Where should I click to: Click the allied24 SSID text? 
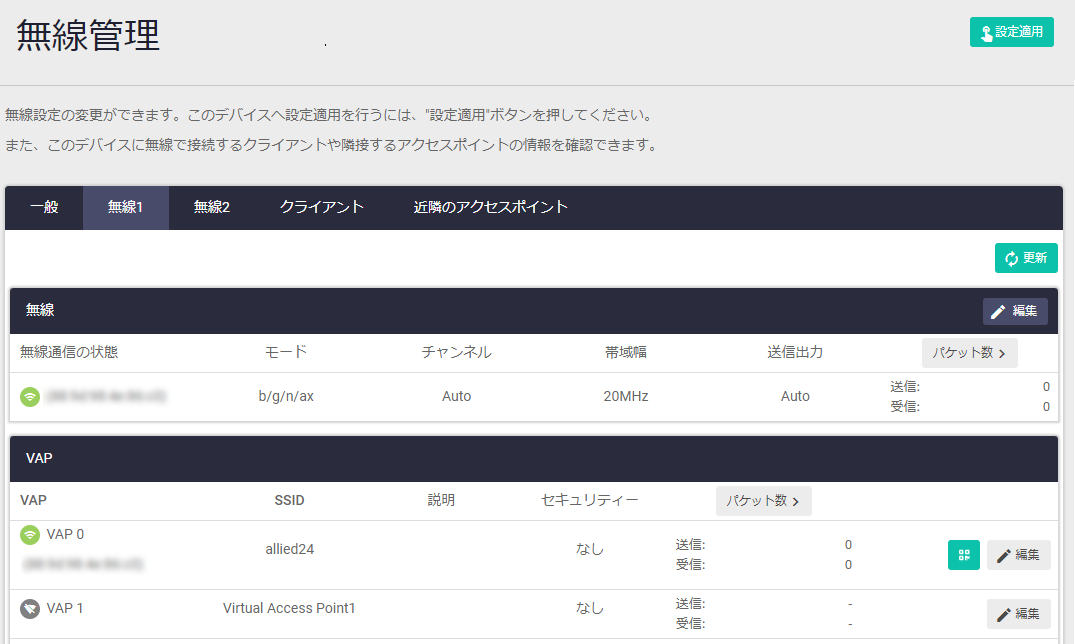point(289,549)
